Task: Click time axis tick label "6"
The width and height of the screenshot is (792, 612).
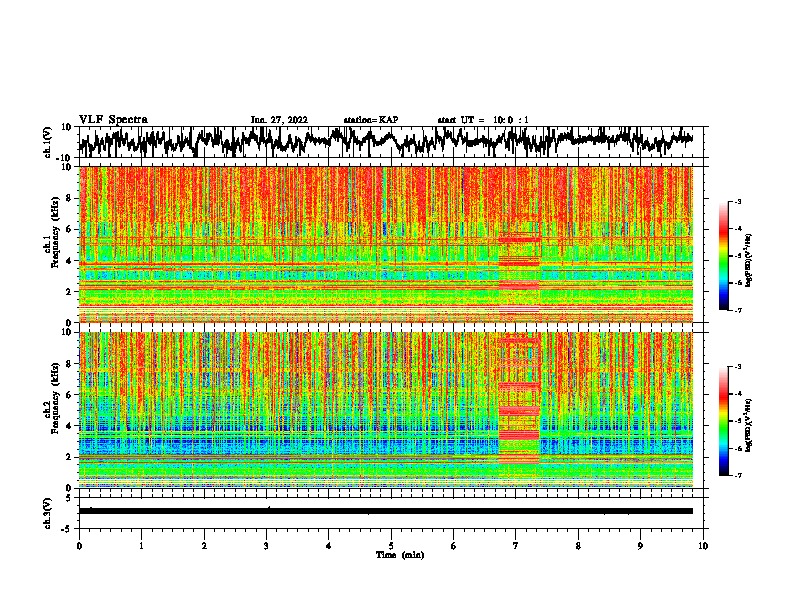Action: click(x=453, y=546)
